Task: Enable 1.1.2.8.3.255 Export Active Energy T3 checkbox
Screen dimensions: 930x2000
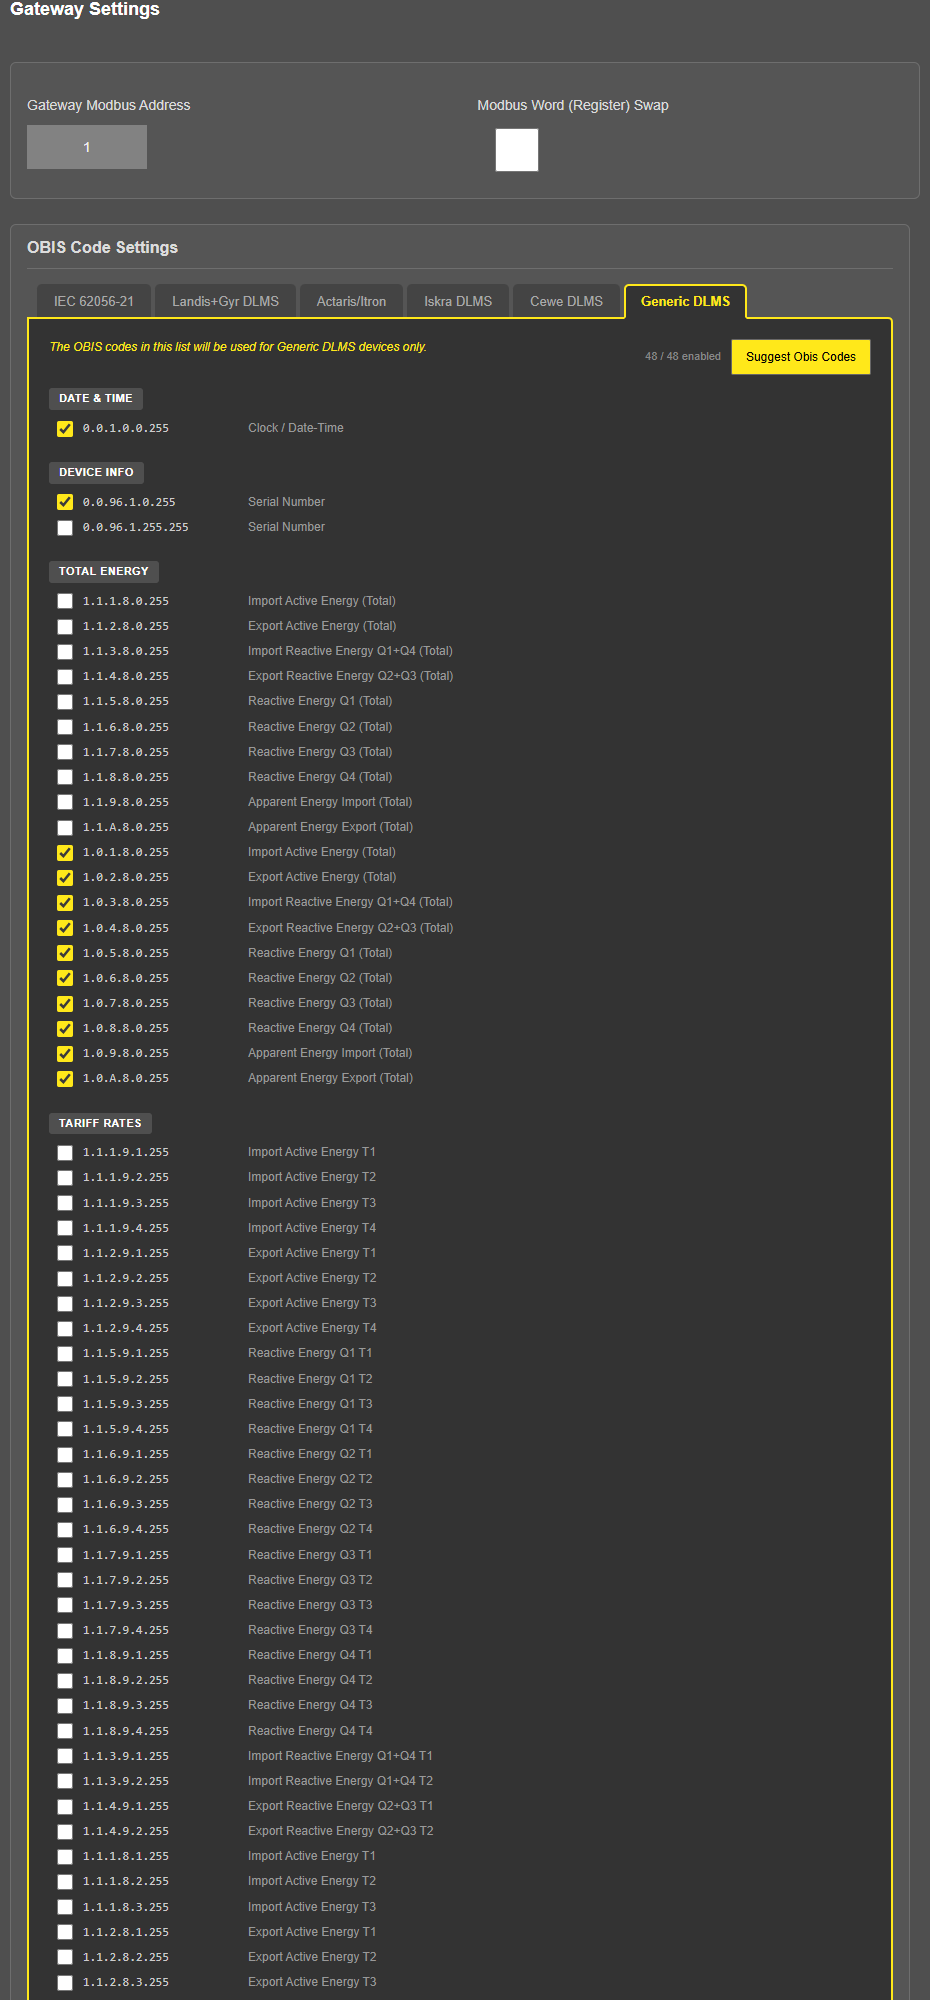Action: pyautogui.click(x=65, y=1983)
